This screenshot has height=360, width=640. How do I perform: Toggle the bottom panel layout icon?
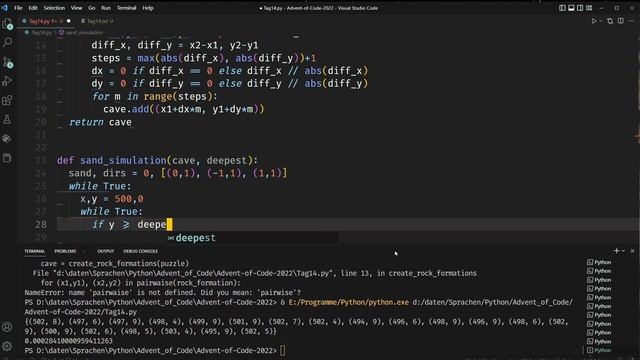coord(571,8)
